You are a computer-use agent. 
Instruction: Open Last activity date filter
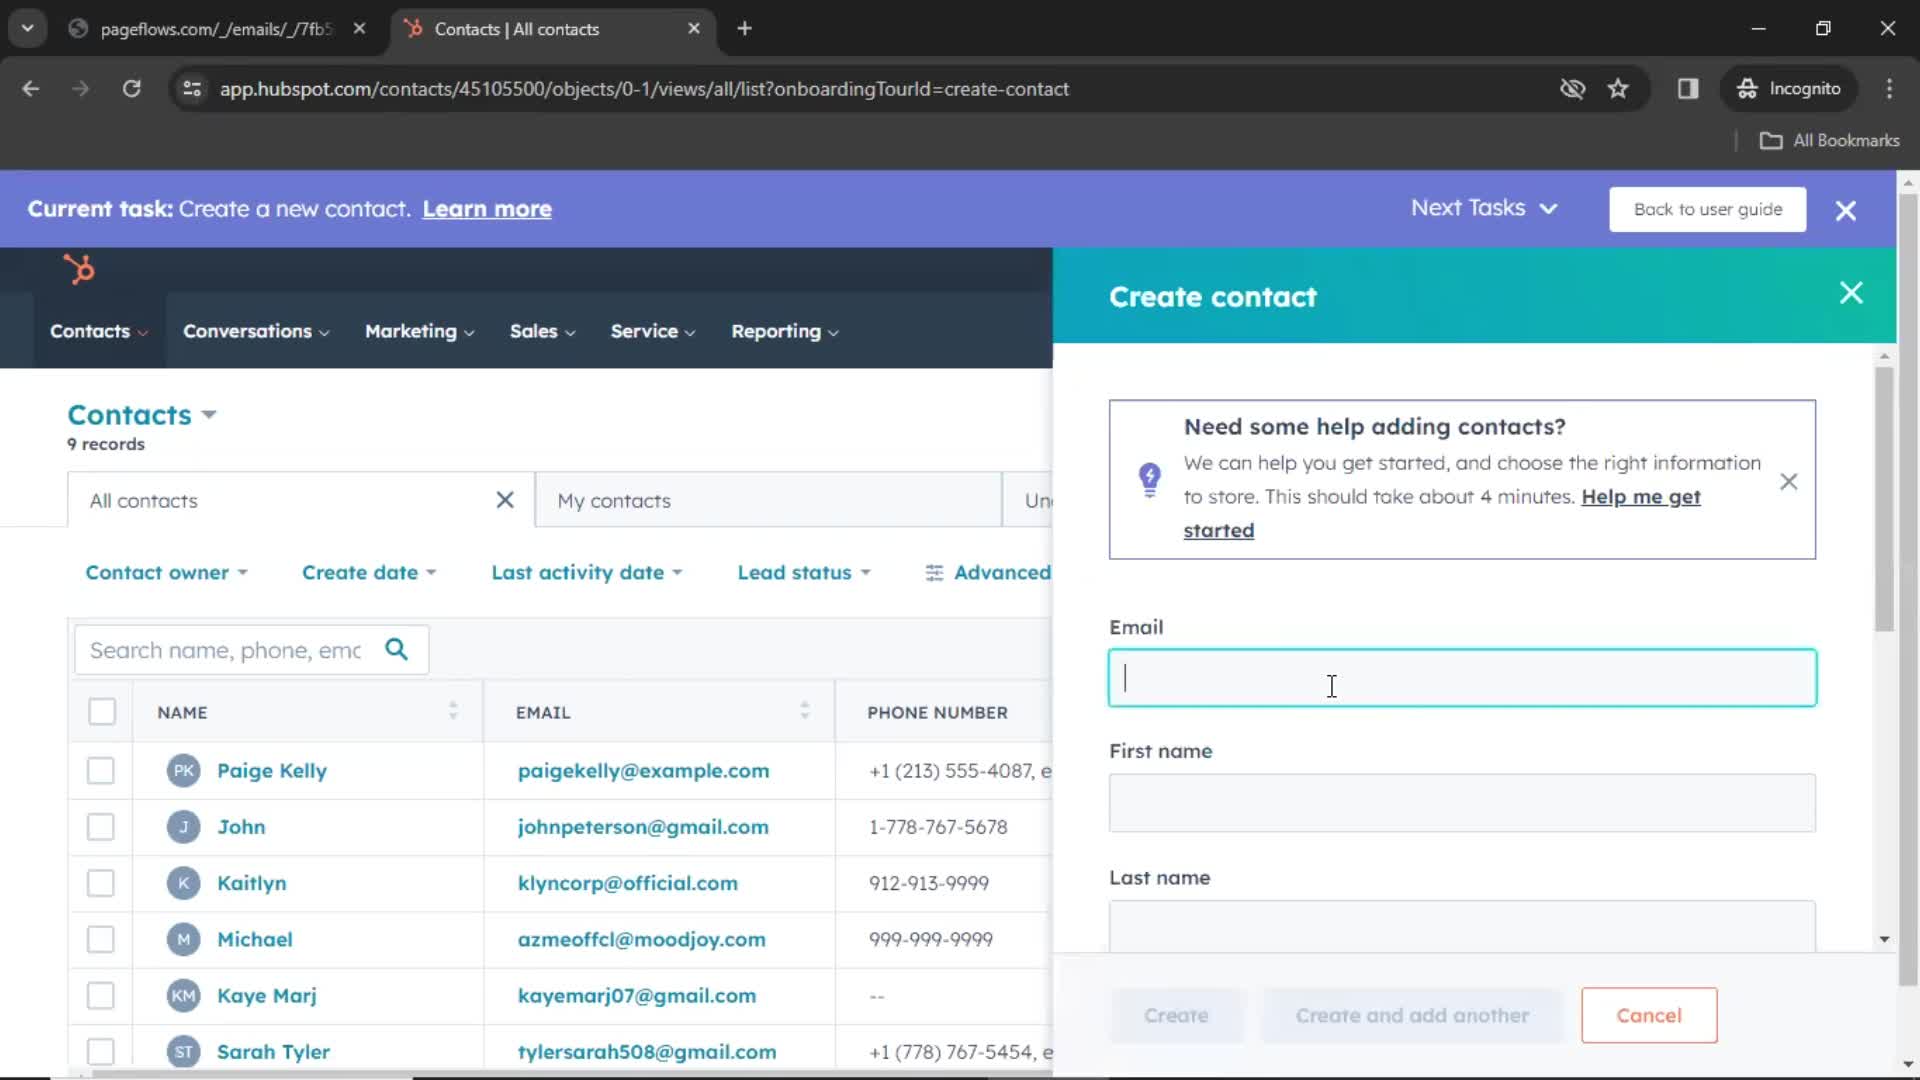click(587, 573)
